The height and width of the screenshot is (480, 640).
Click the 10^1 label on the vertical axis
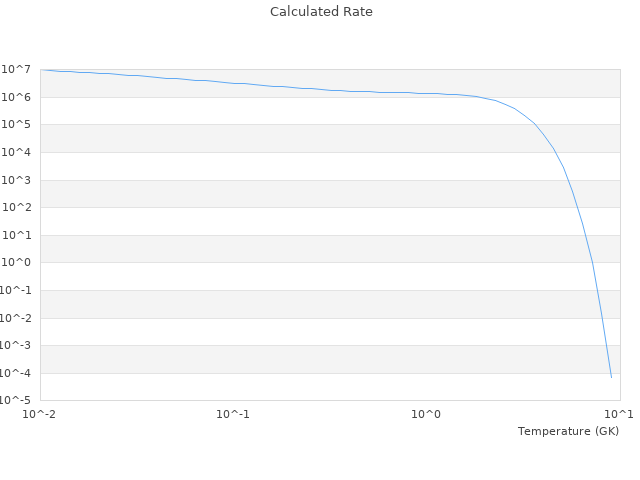coord(18,235)
